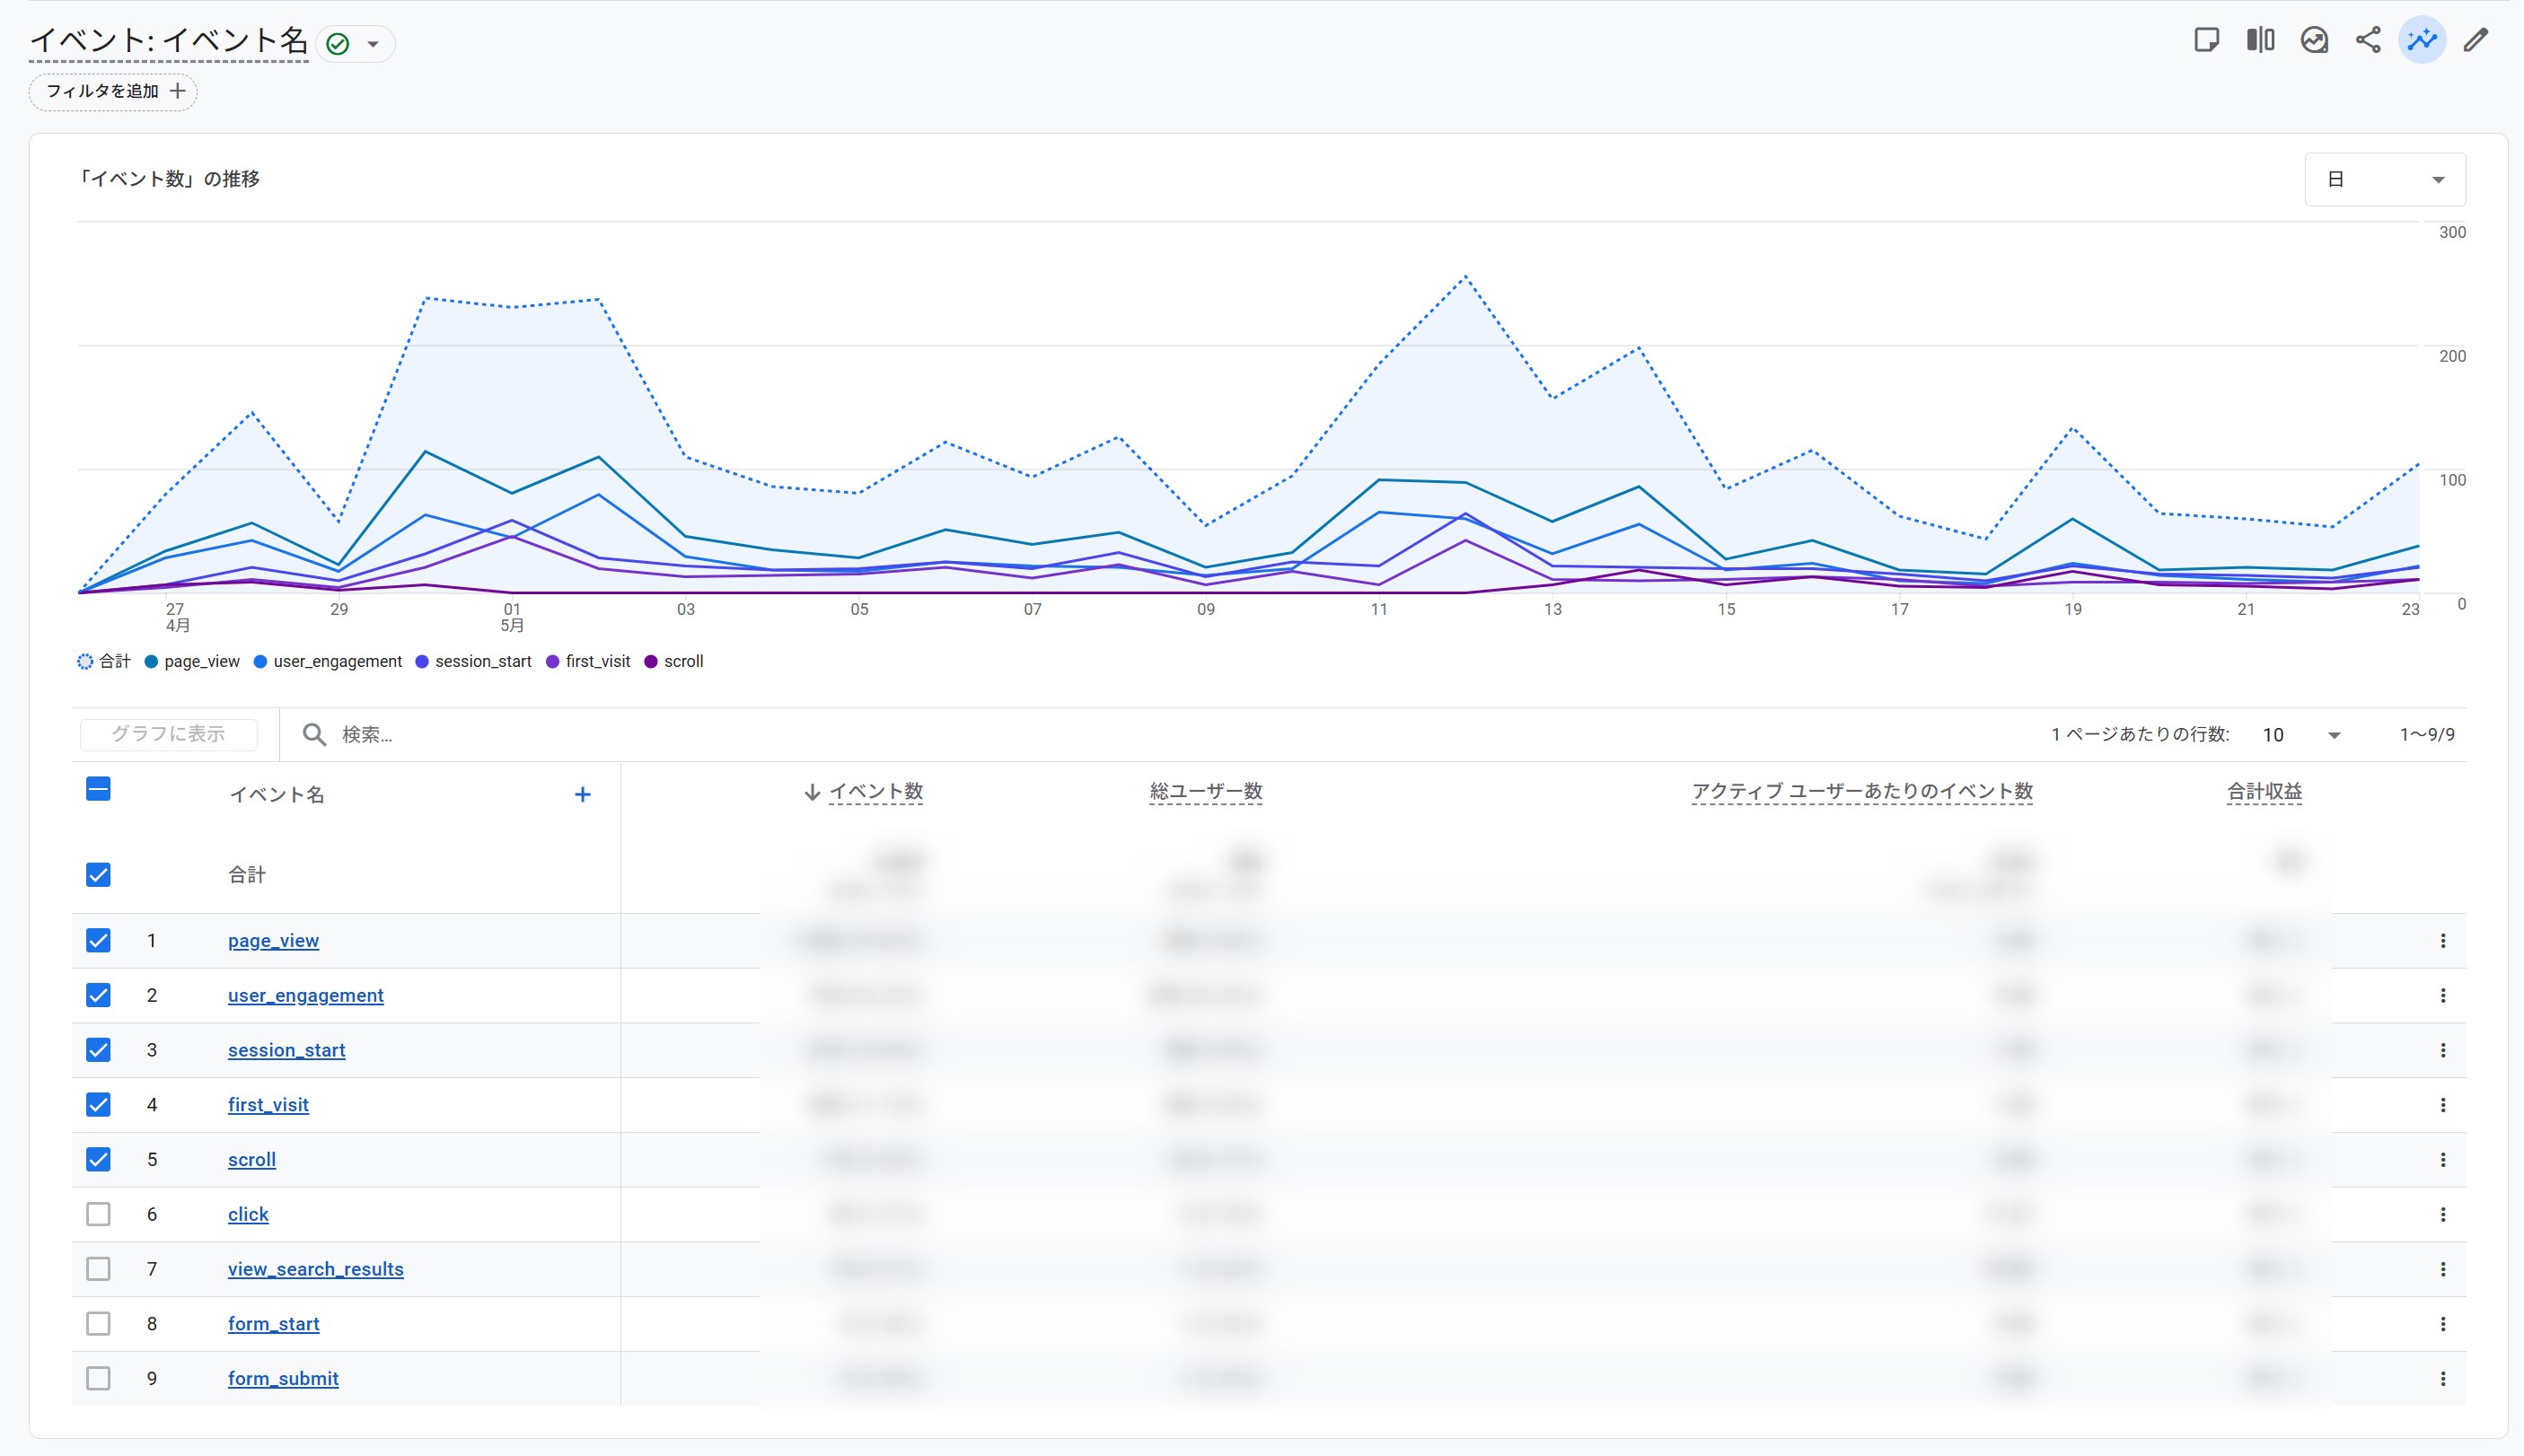Click the share report icon

[2368, 40]
